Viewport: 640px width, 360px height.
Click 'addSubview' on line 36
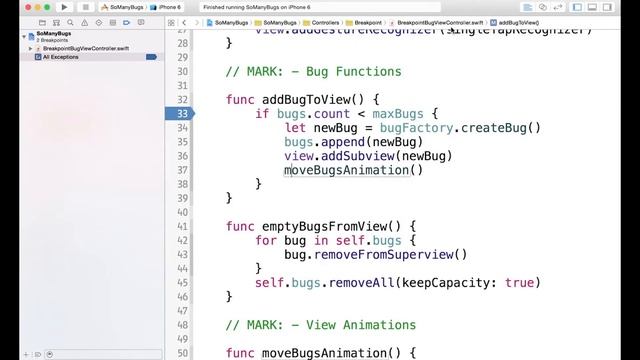pyautogui.click(x=358, y=156)
